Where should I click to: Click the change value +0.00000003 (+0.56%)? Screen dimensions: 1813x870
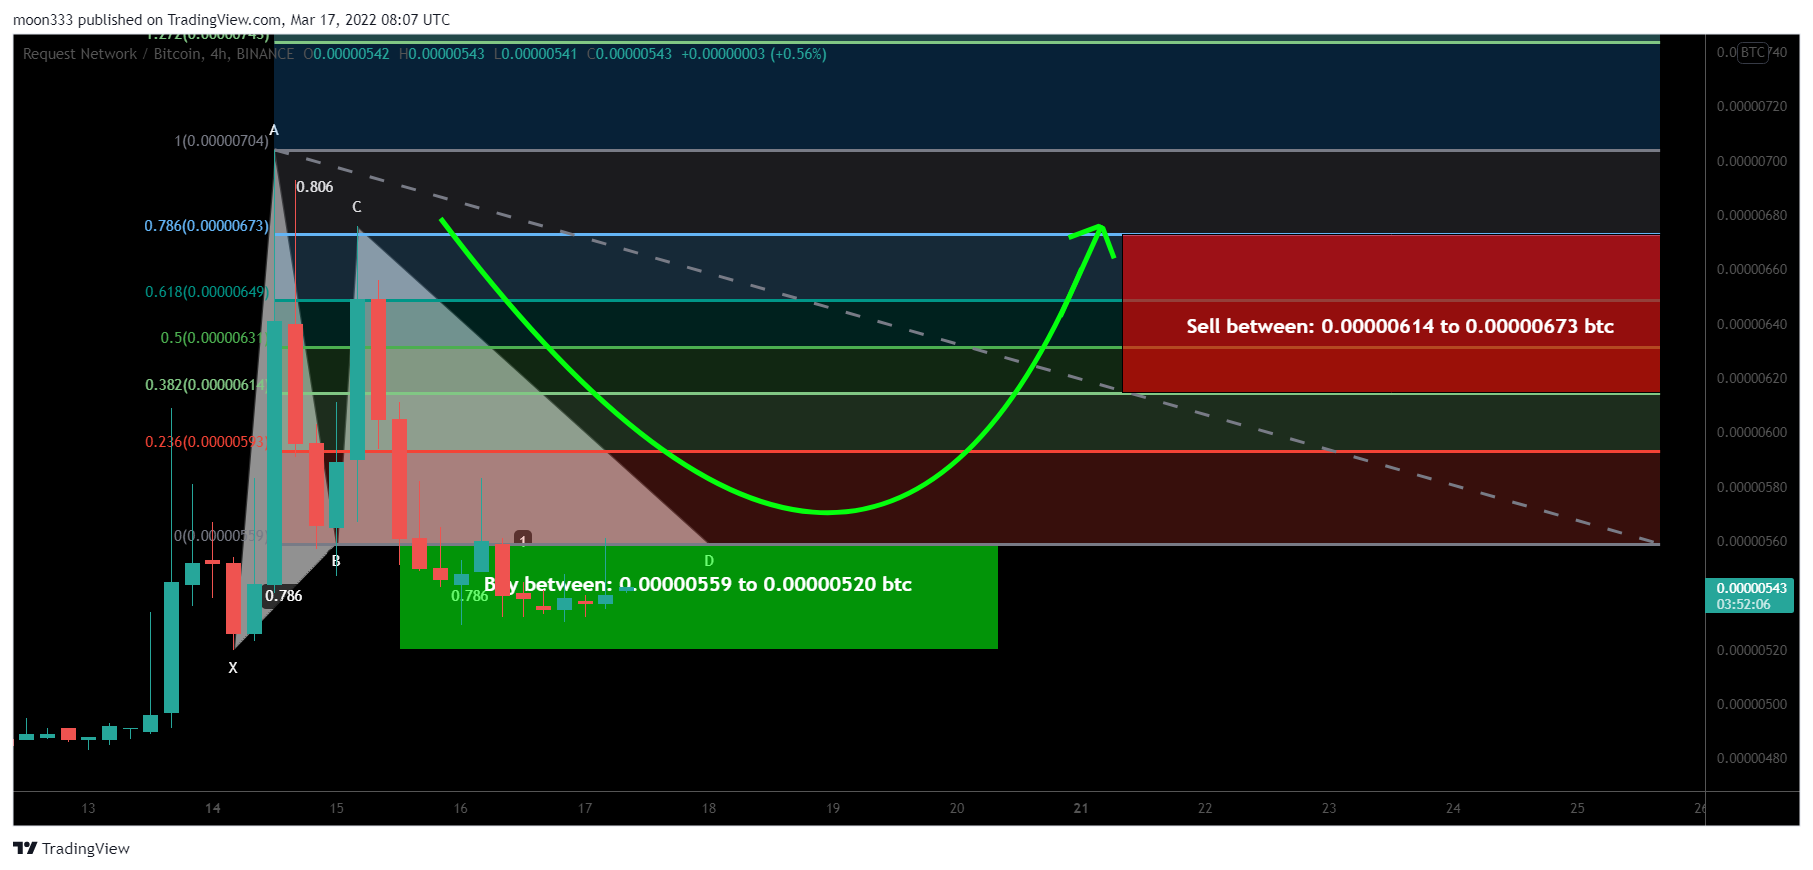[x=754, y=54]
